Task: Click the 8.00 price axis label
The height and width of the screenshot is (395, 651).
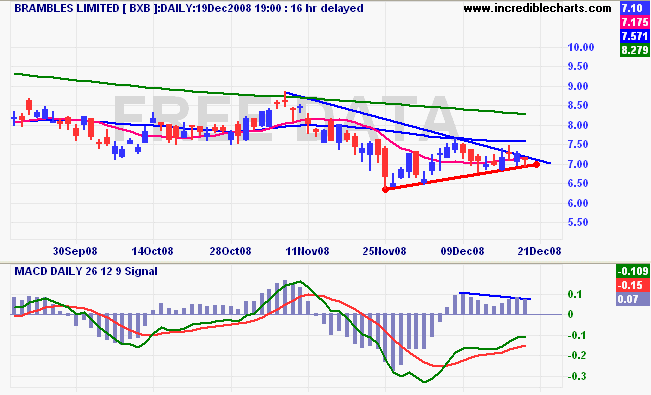Action: pyautogui.click(x=578, y=125)
